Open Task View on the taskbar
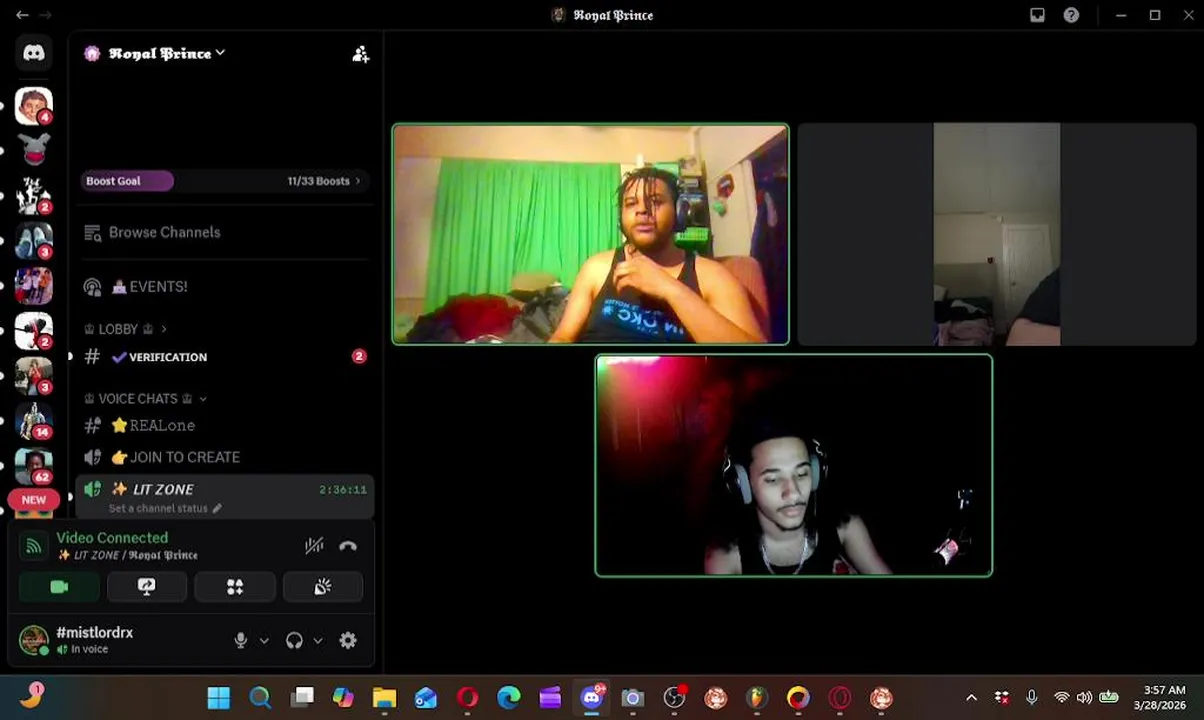The image size is (1204, 720). coord(302,697)
